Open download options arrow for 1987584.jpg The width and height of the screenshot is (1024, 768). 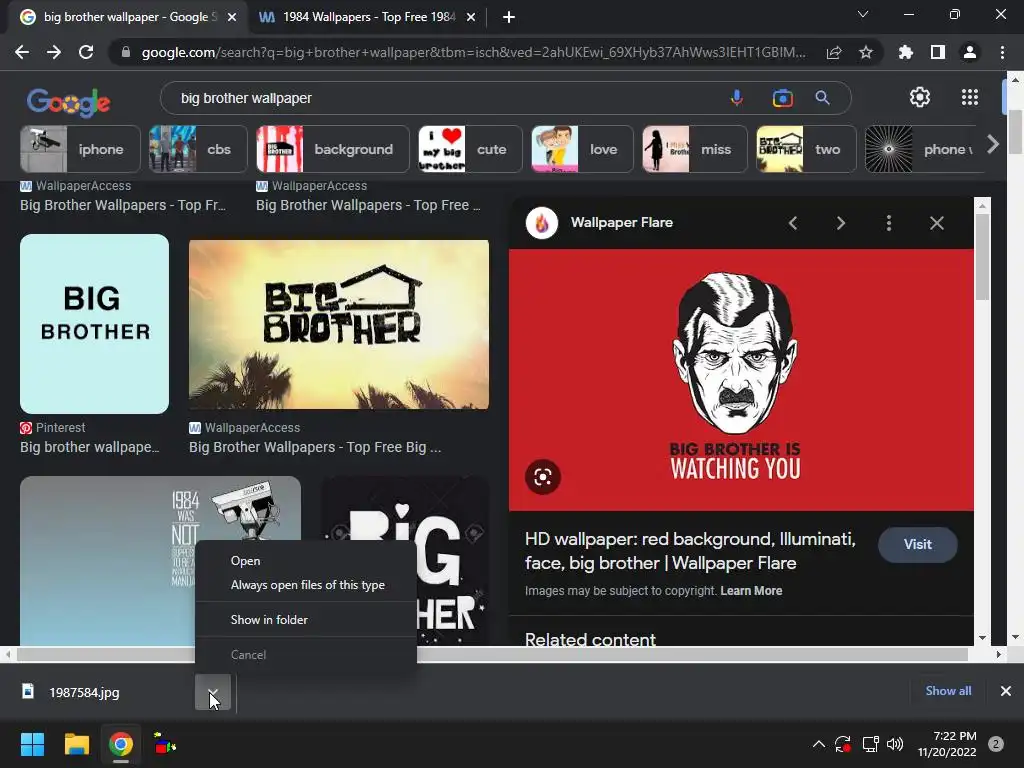(x=213, y=692)
